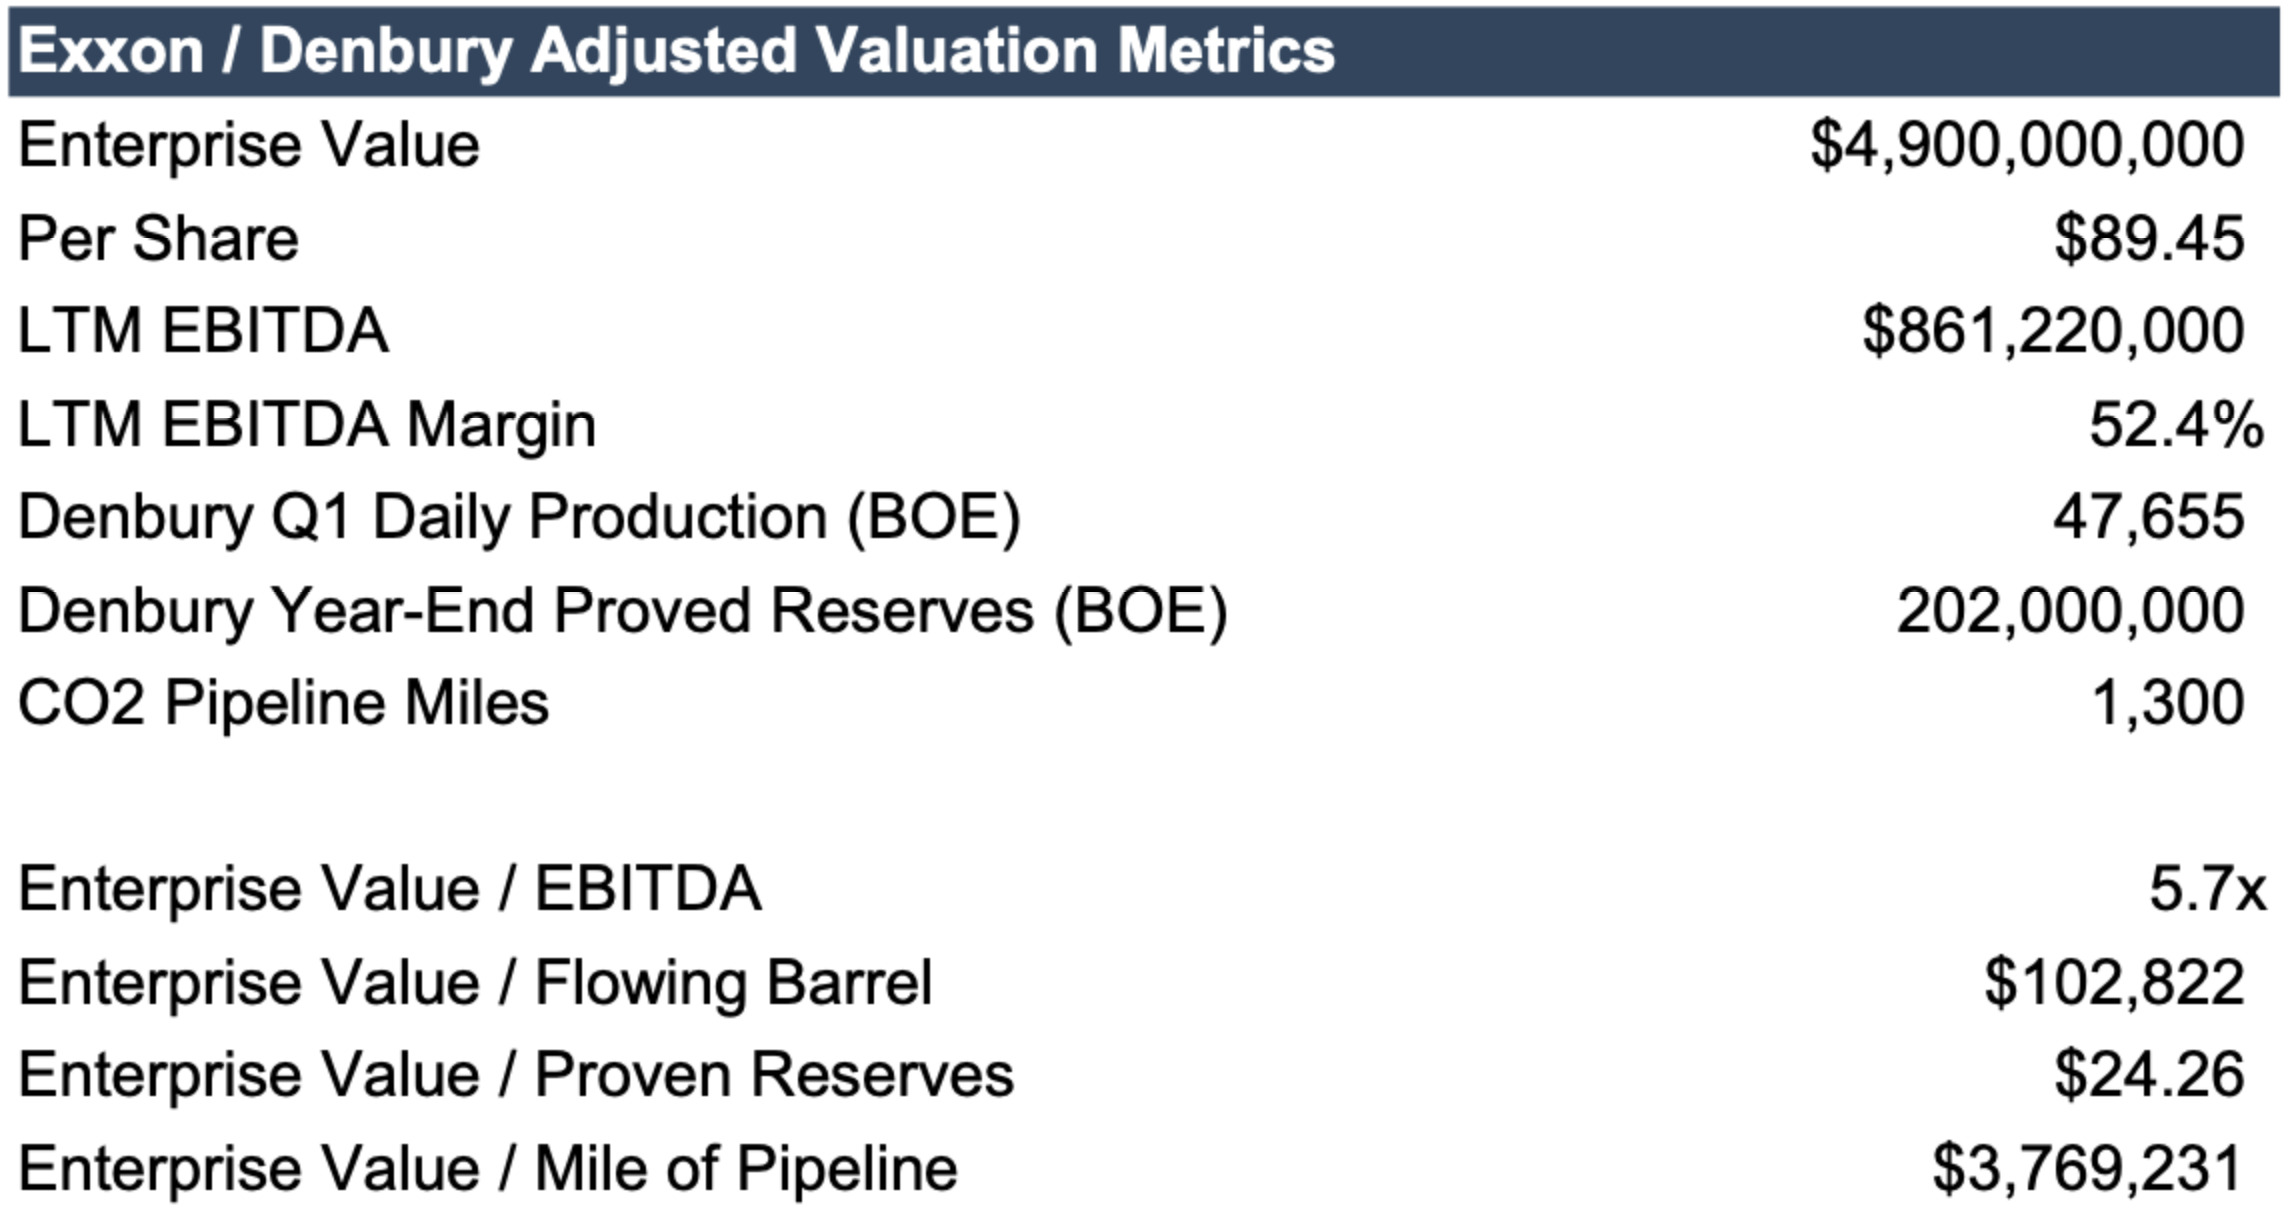Click the 5.7x multiple value
Image resolution: width=2290 pixels, height=1222 pixels.
coord(2207,889)
